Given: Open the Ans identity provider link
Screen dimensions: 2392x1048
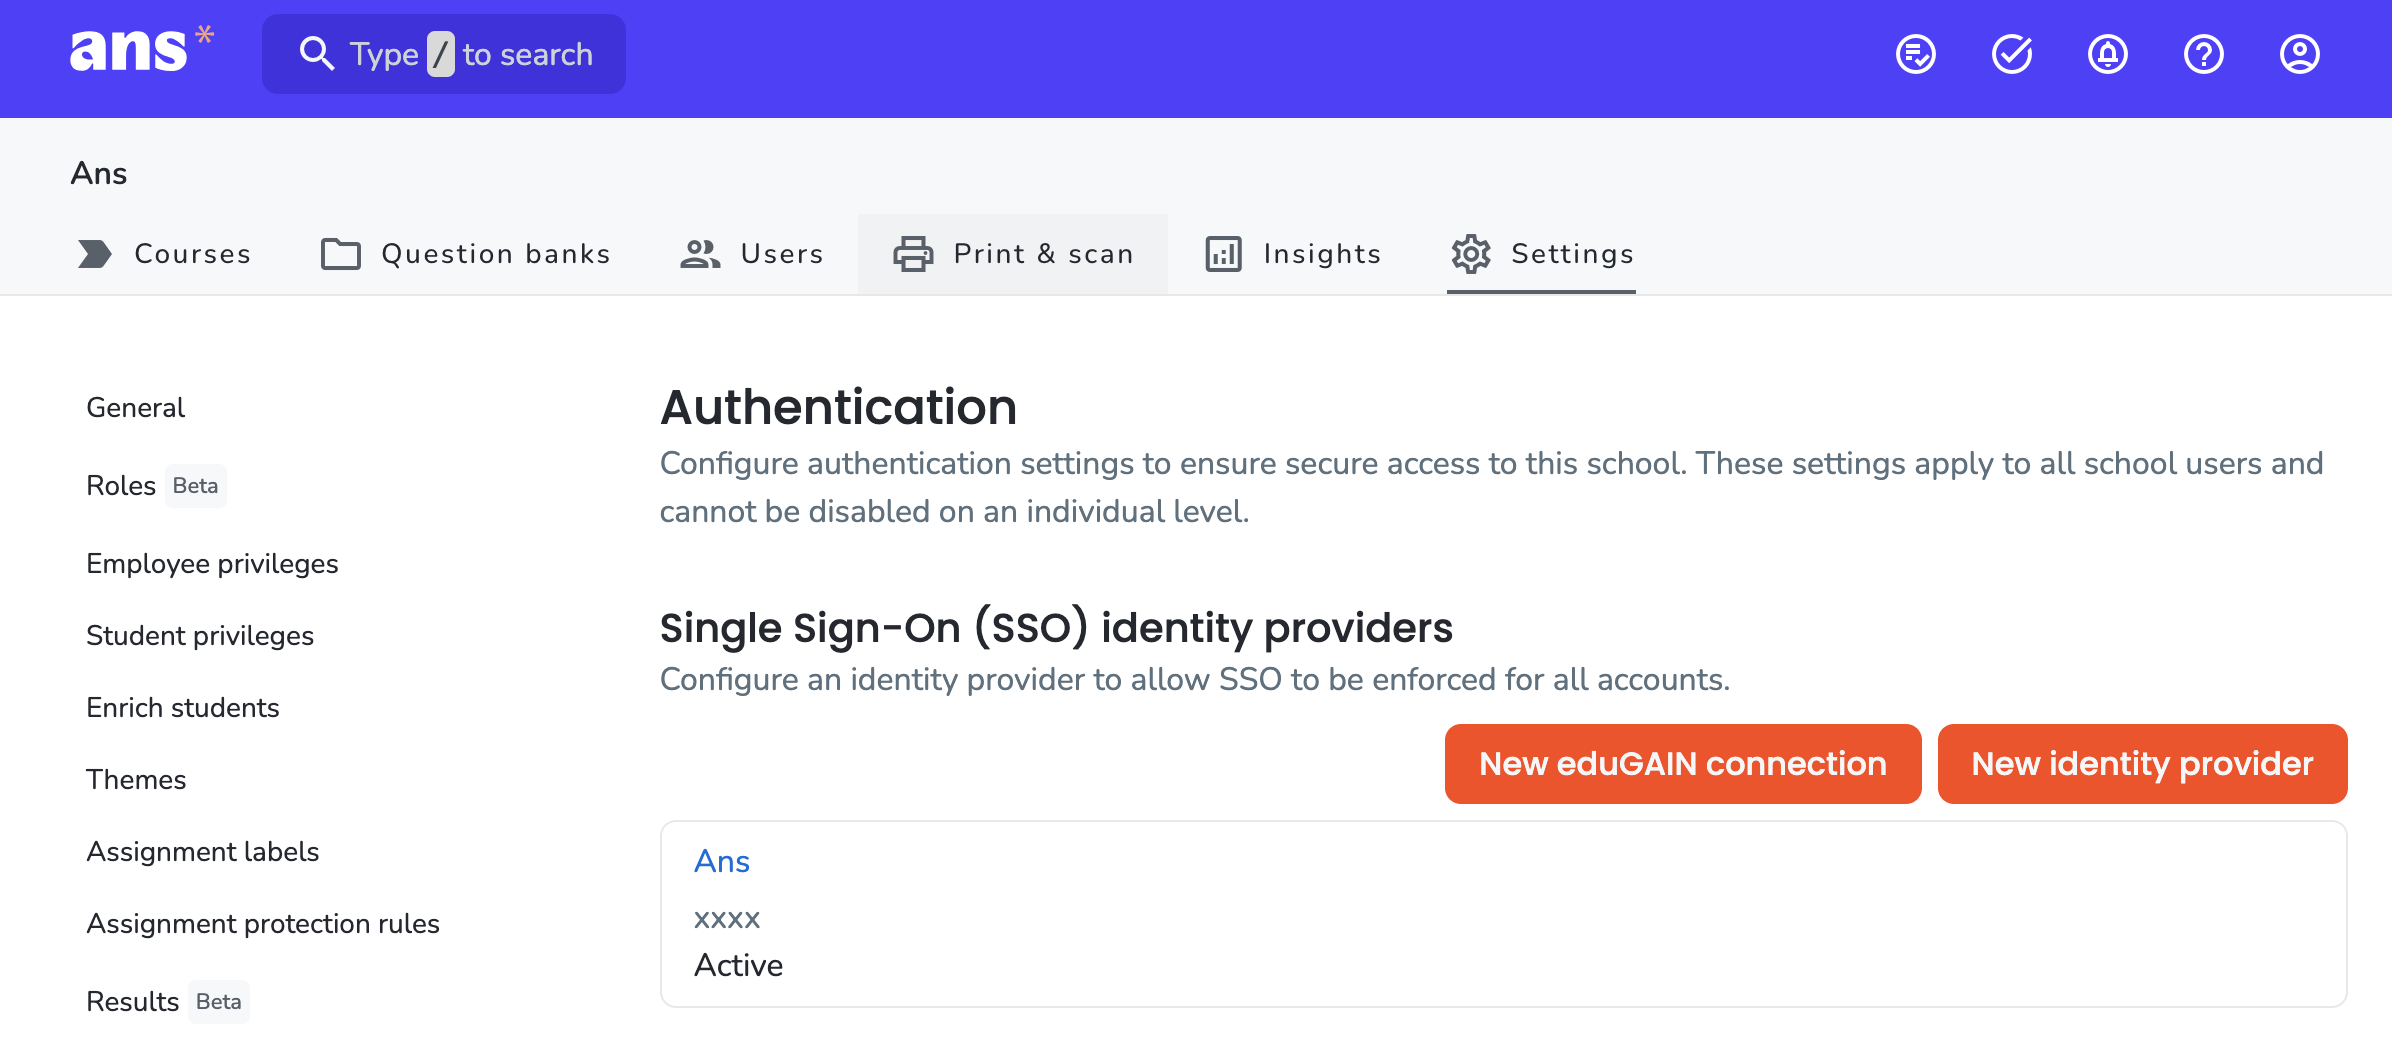Looking at the screenshot, I should pyautogui.click(x=722, y=861).
